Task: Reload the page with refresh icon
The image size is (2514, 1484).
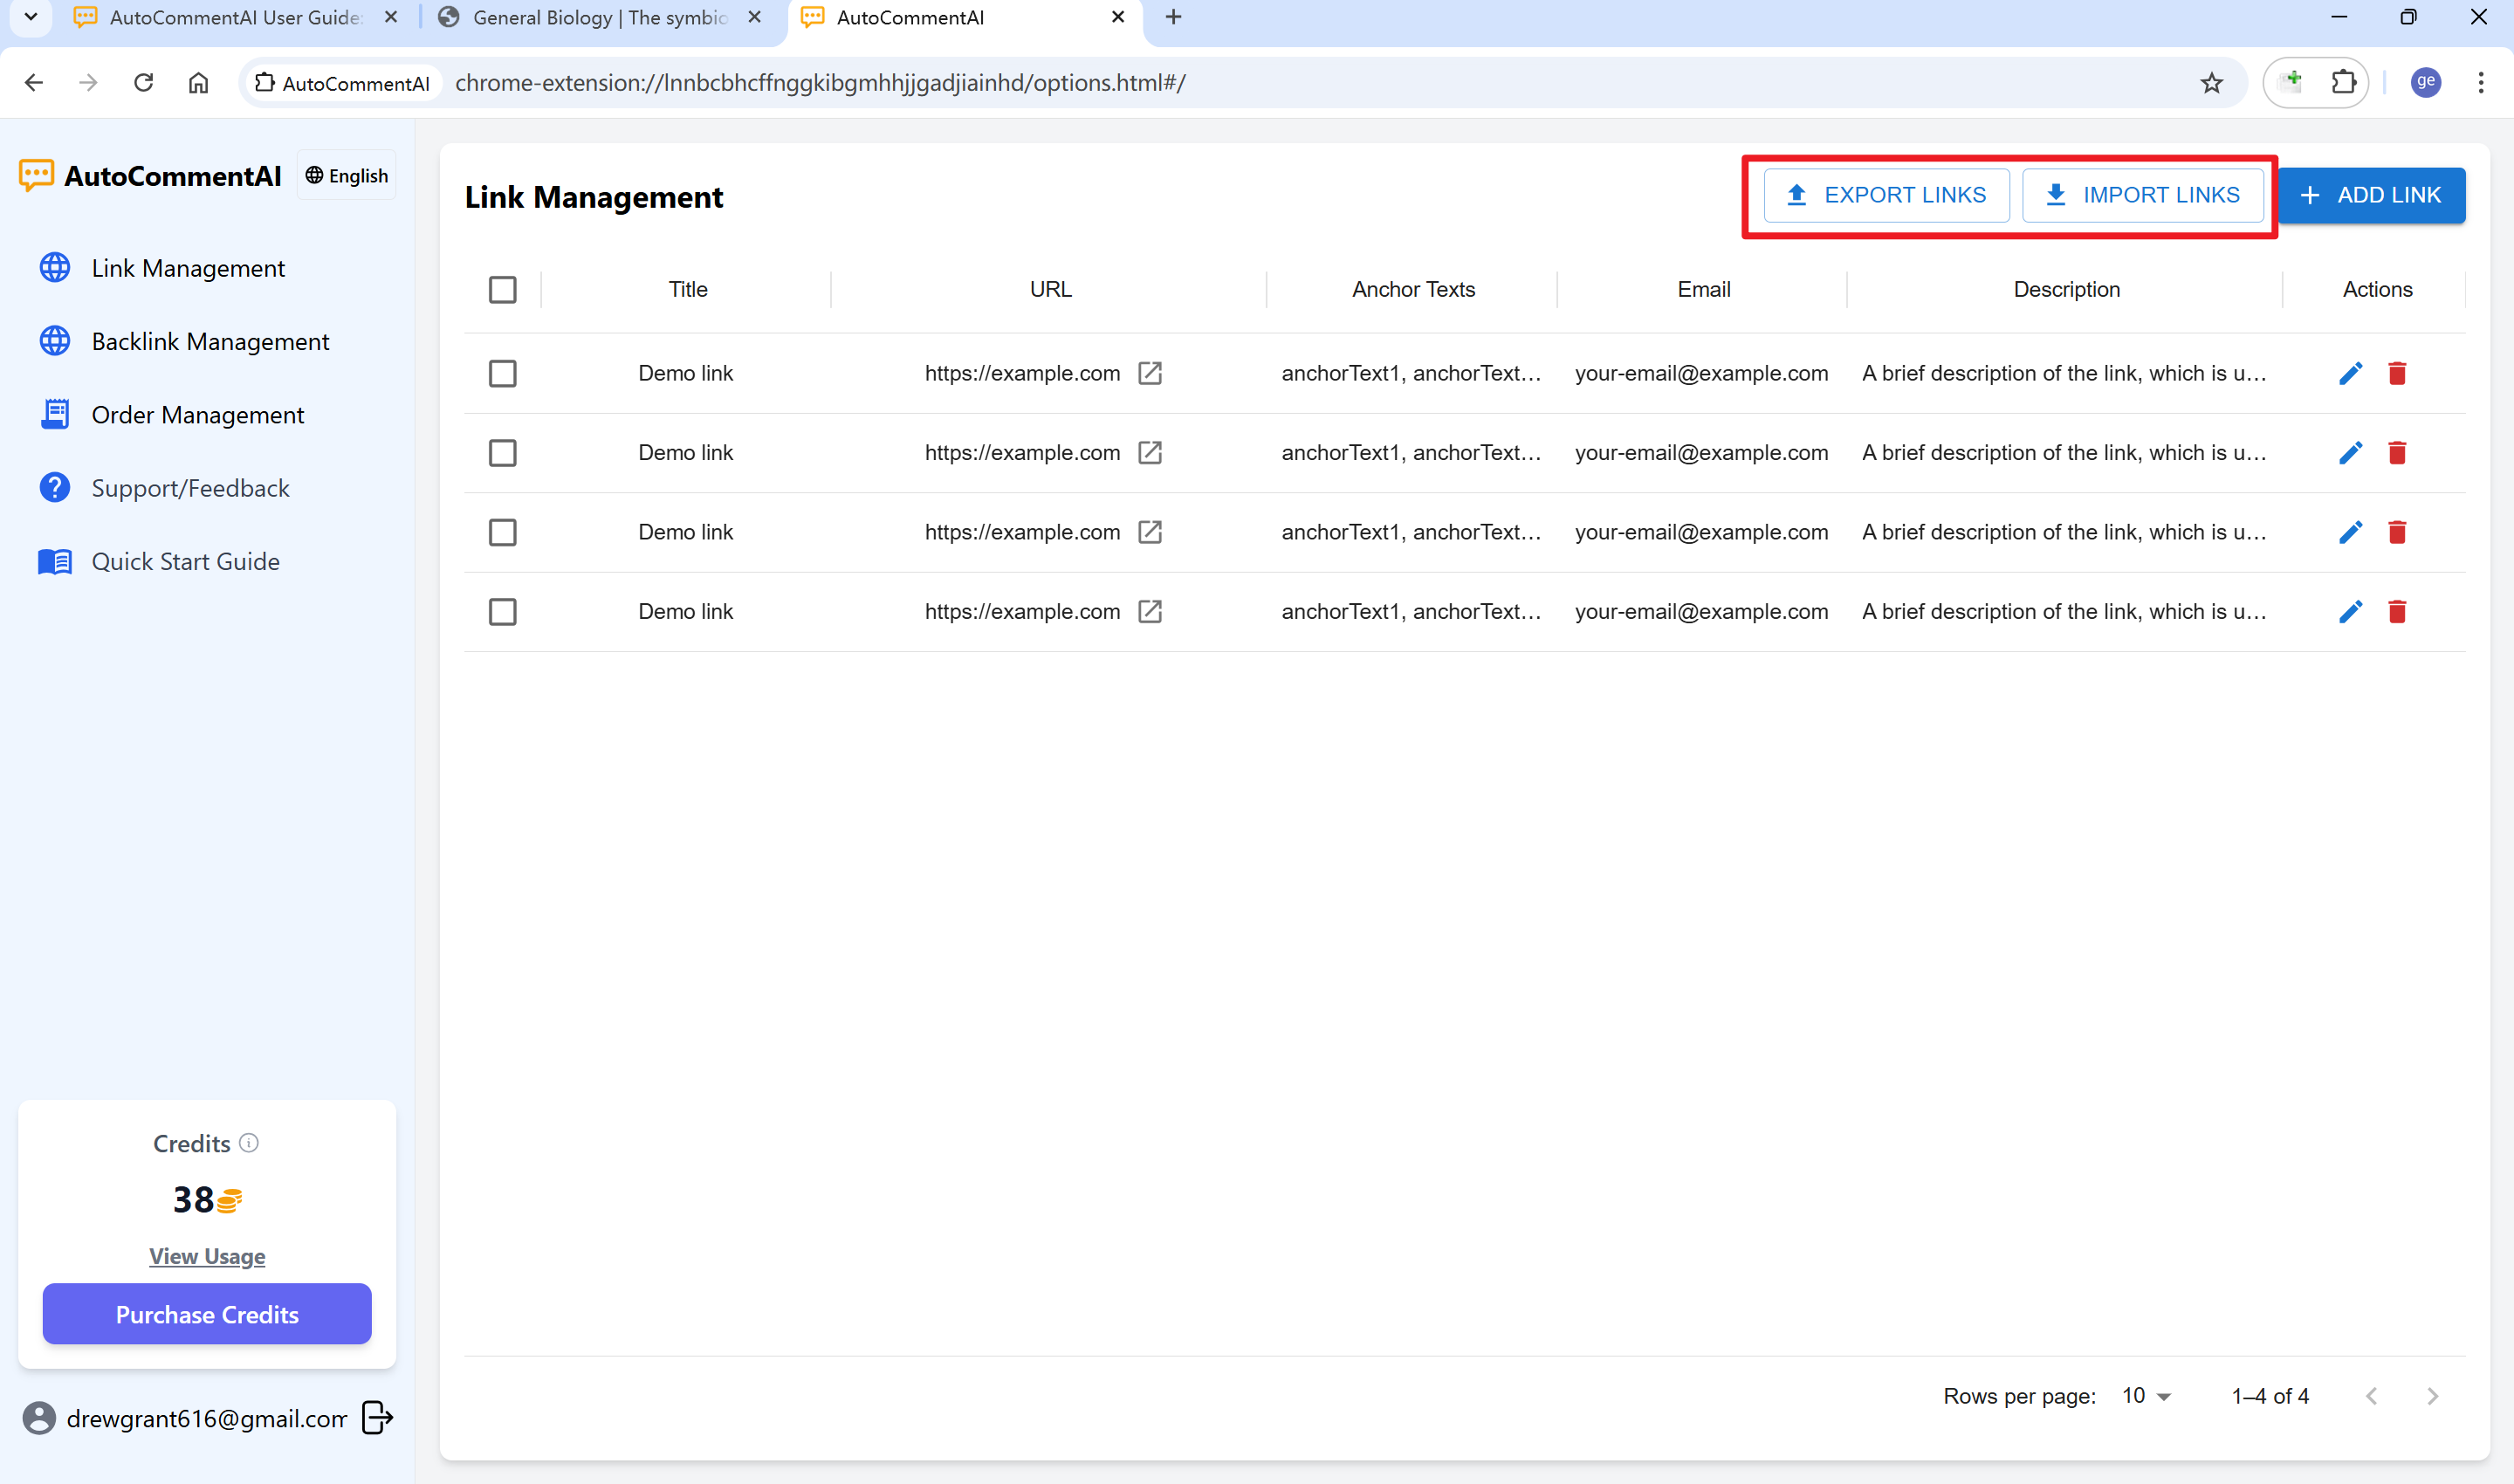Action: coord(143,82)
